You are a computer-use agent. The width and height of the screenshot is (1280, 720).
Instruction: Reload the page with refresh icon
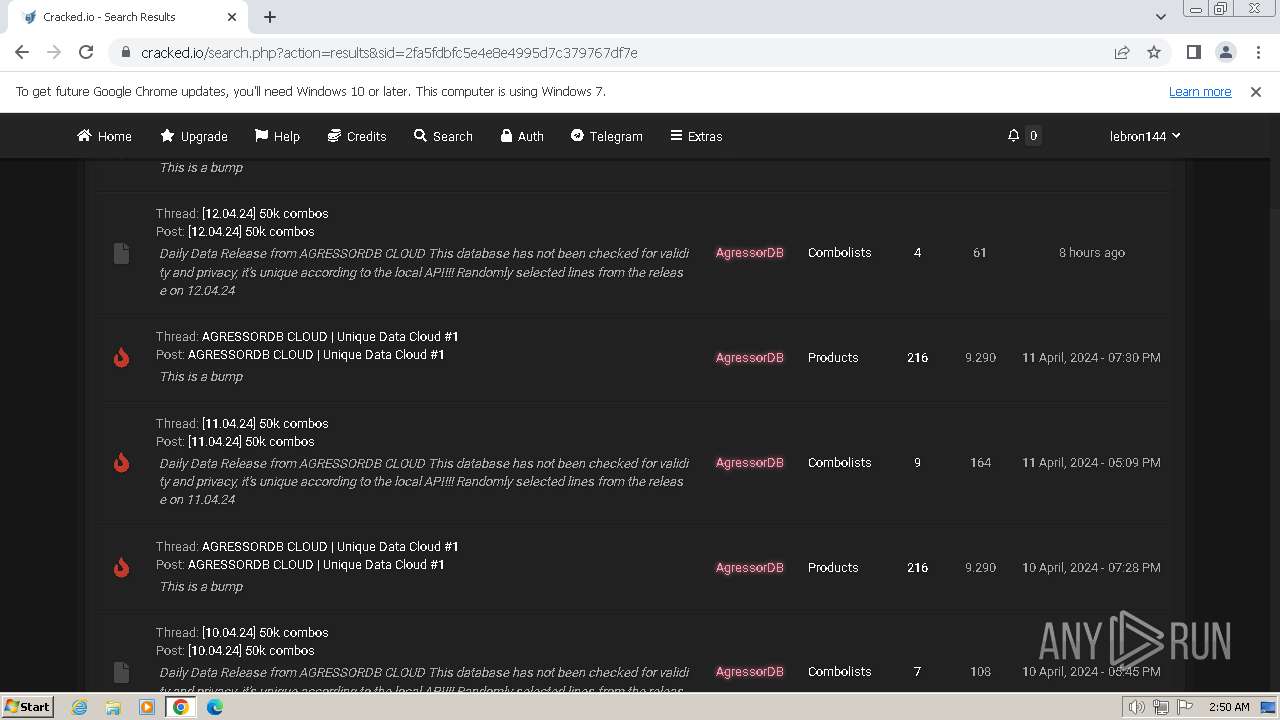(86, 52)
